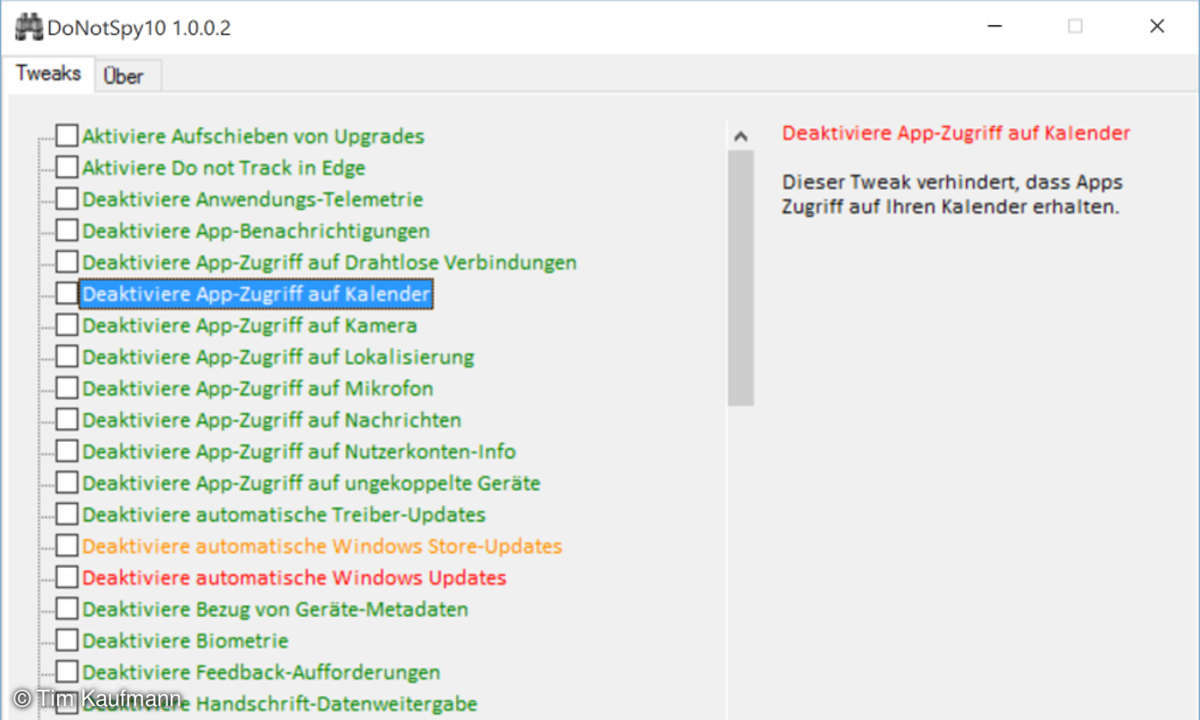Check Deaktiviere automatische Treiber-Updates box
1200x720 pixels.
coord(66,514)
